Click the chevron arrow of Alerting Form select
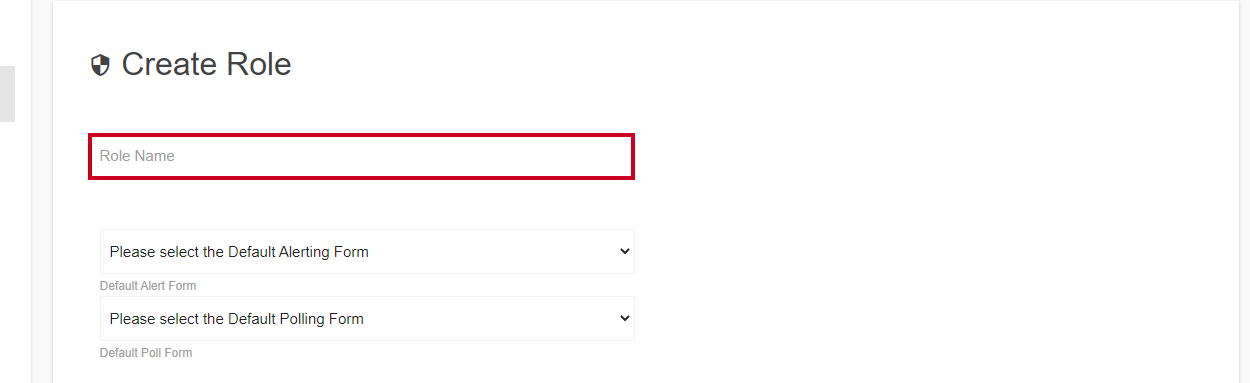 pos(625,251)
